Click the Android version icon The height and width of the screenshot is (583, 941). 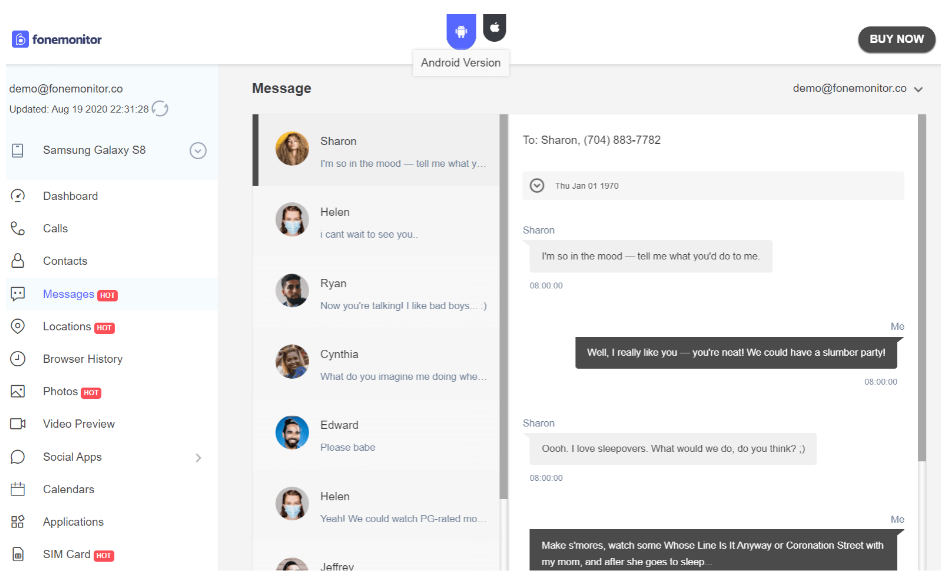(x=461, y=30)
